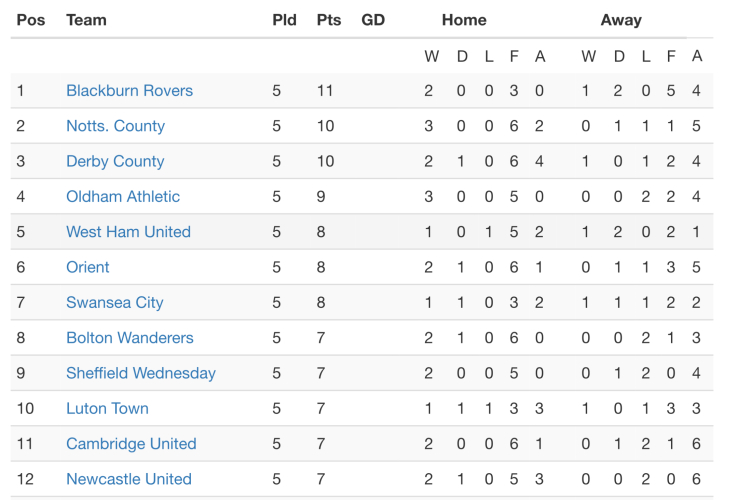Open Sheffield Wednesday team page
This screenshot has height=500, width=738.
coord(141,373)
